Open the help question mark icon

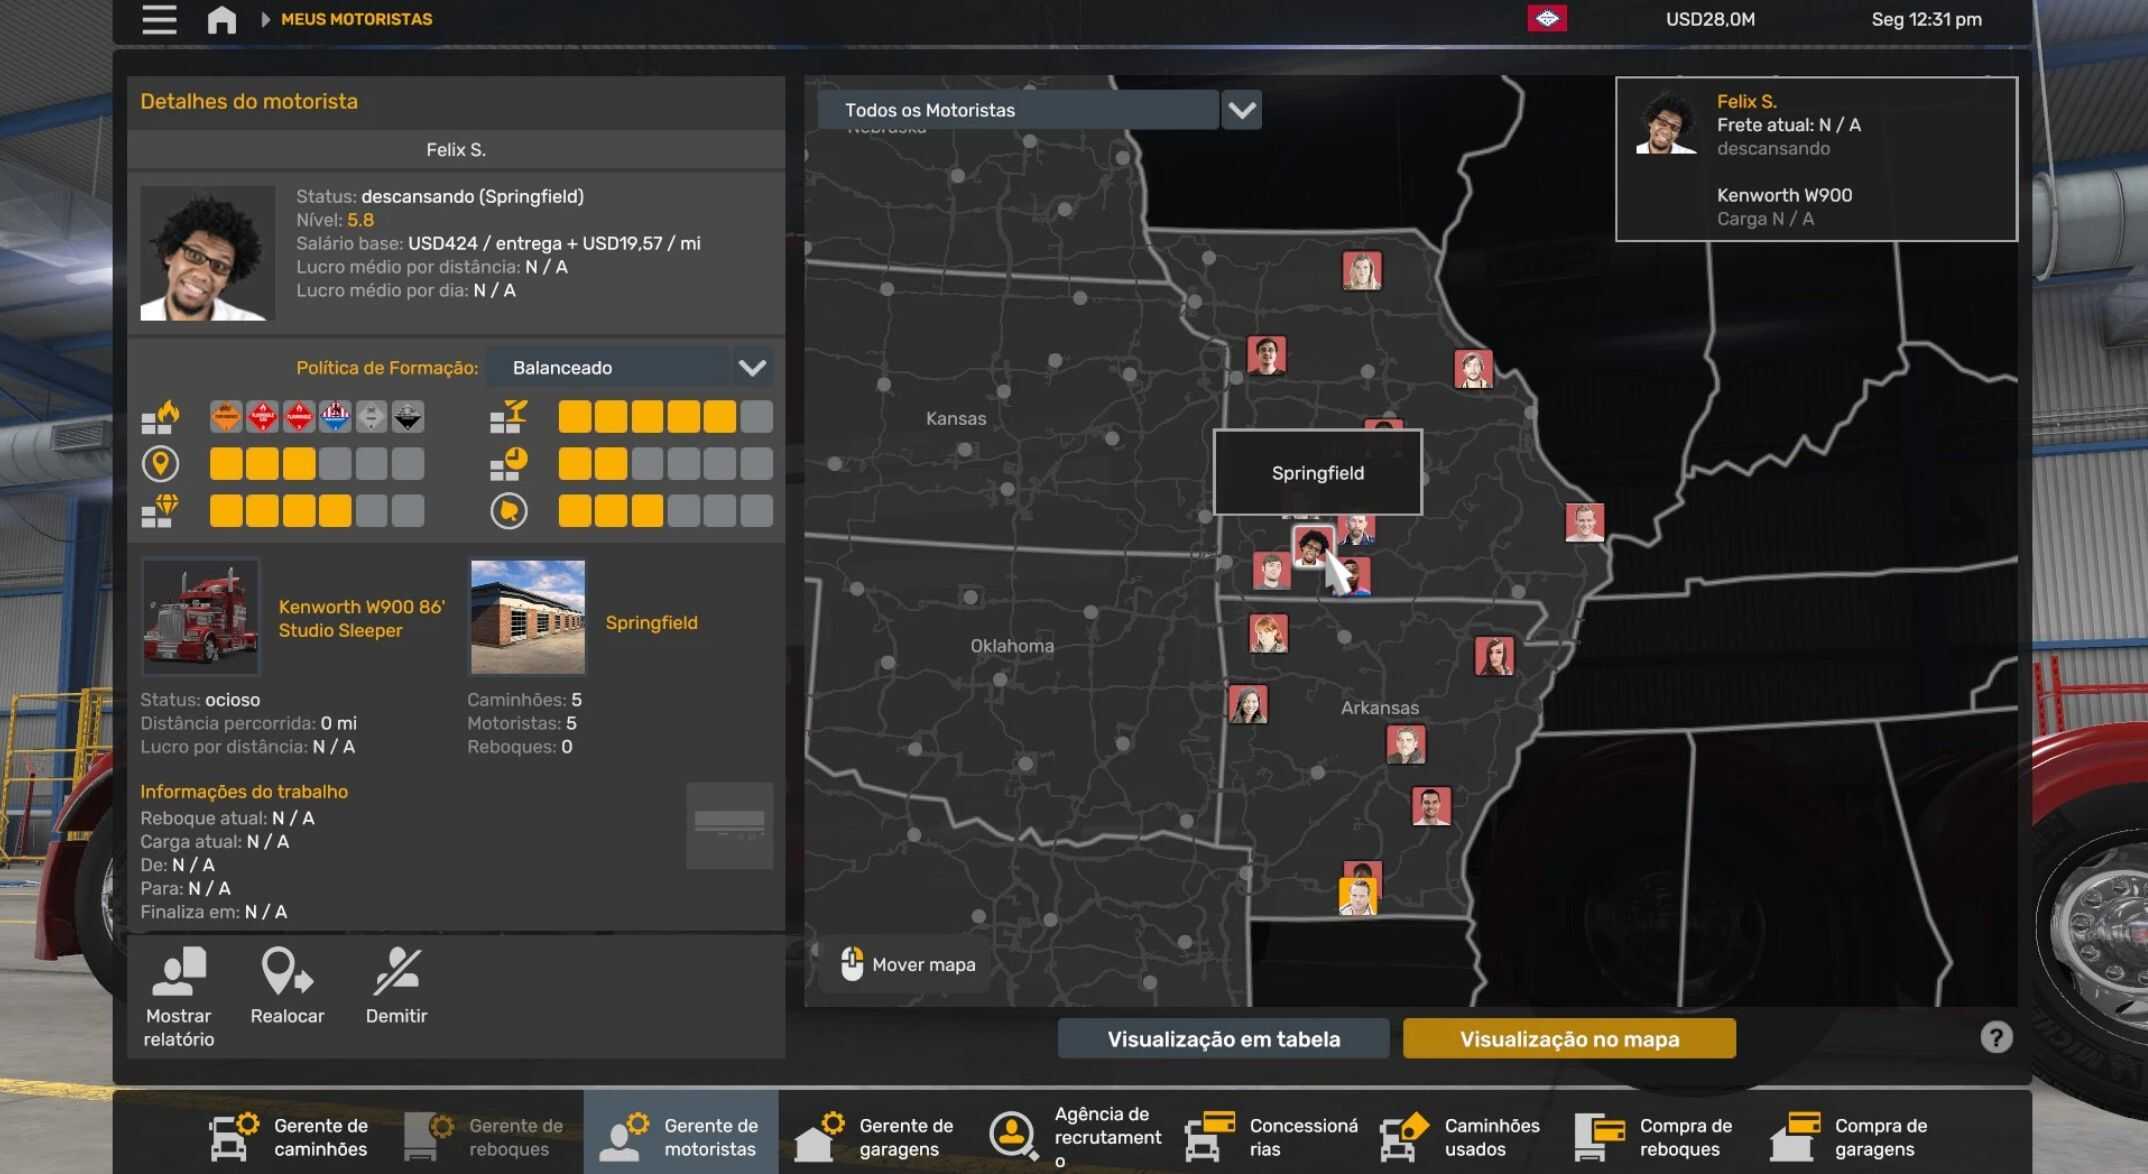click(x=1996, y=1037)
